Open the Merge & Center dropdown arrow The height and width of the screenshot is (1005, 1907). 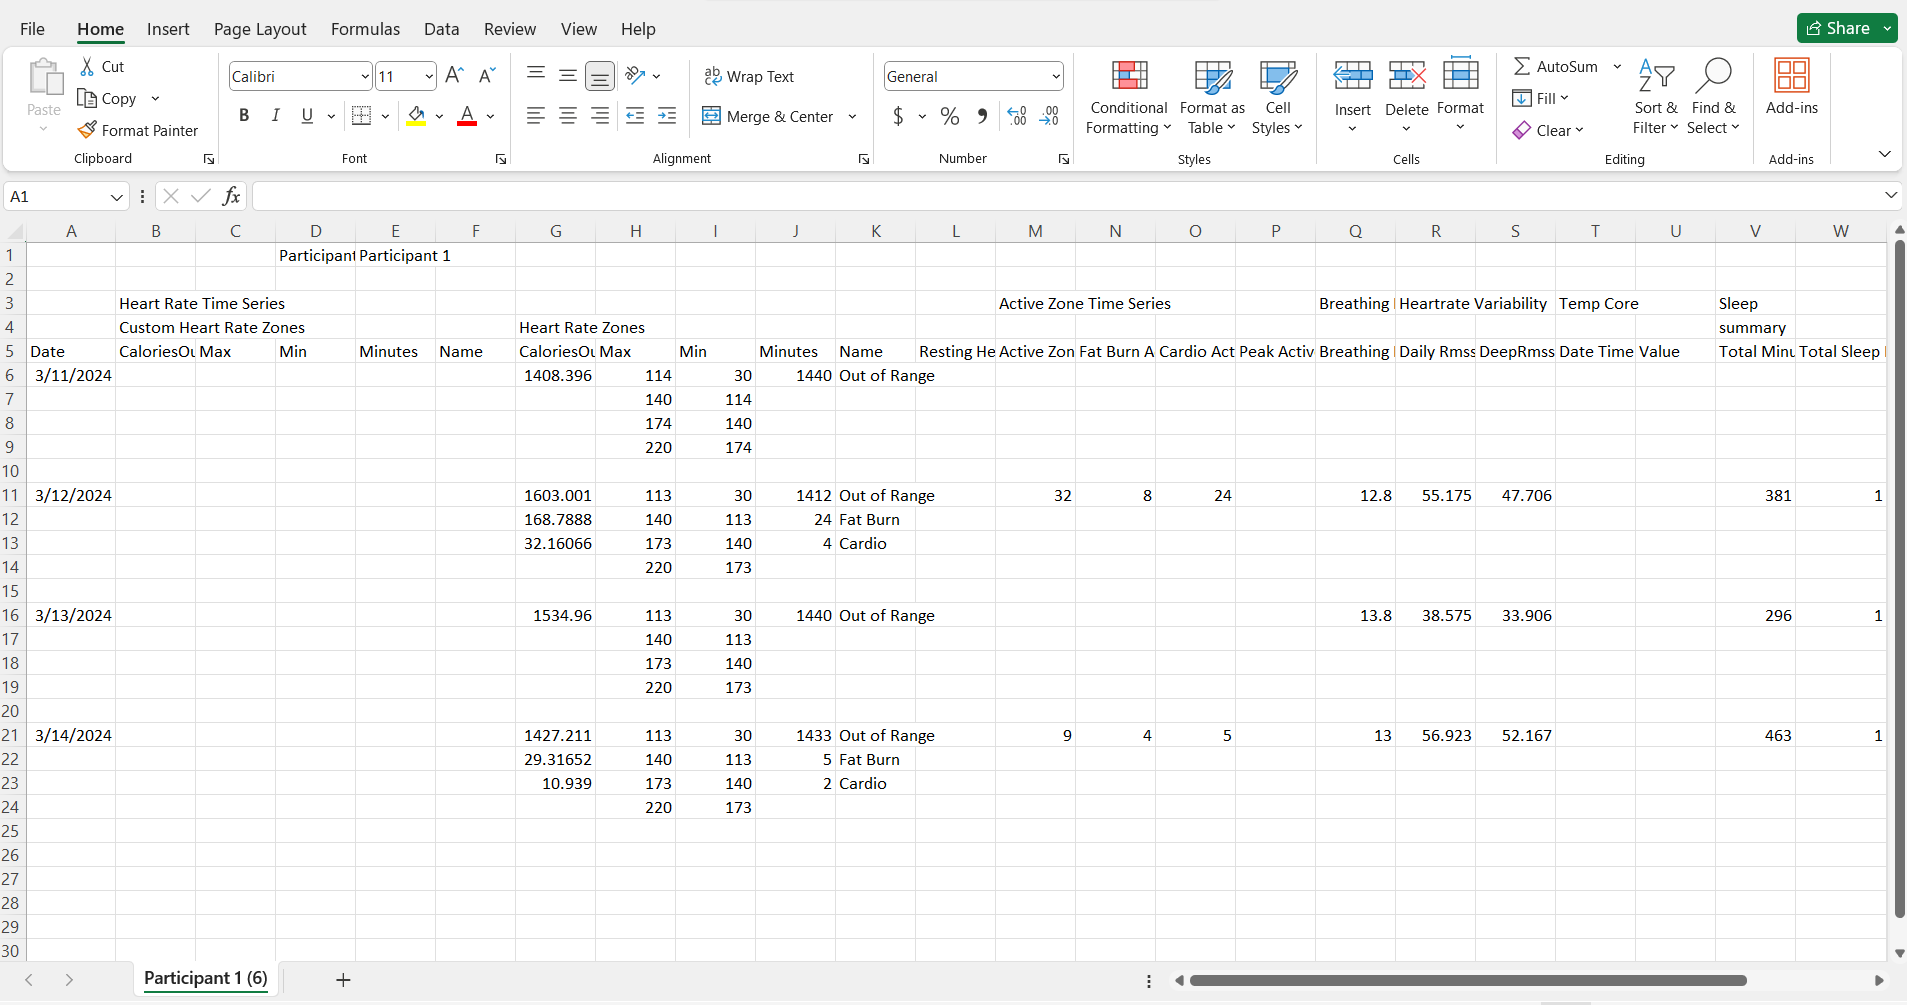click(852, 117)
